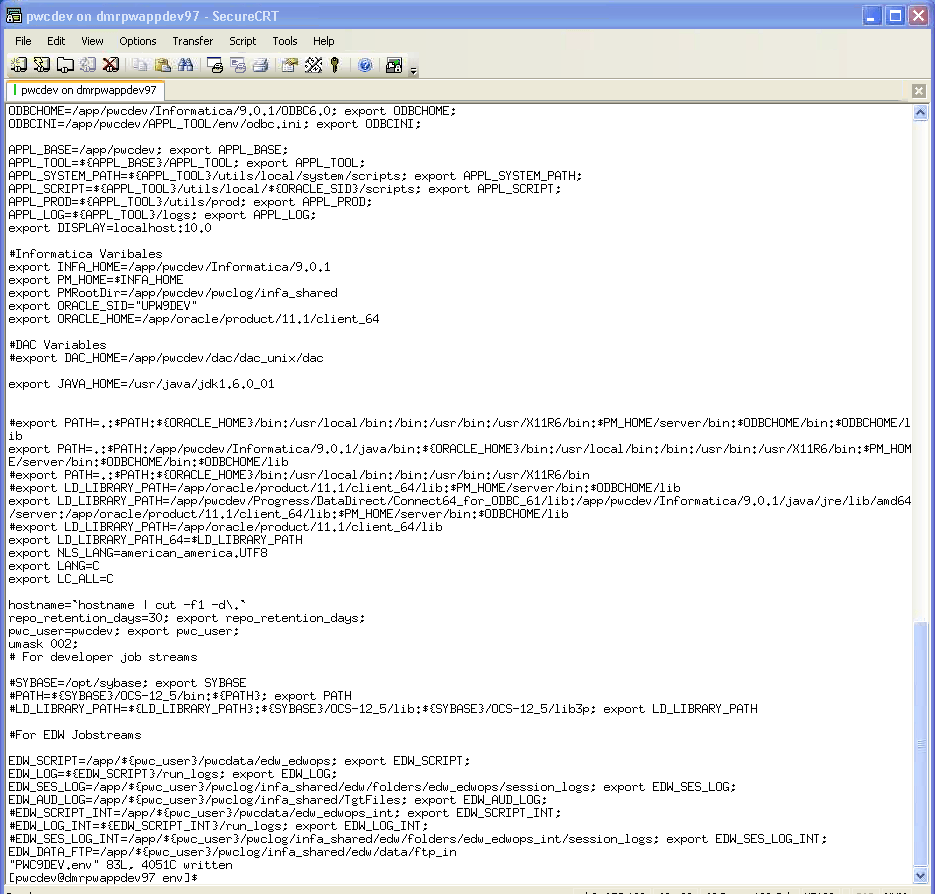
Task: Disconnect the session with the red X icon
Action: 111,65
